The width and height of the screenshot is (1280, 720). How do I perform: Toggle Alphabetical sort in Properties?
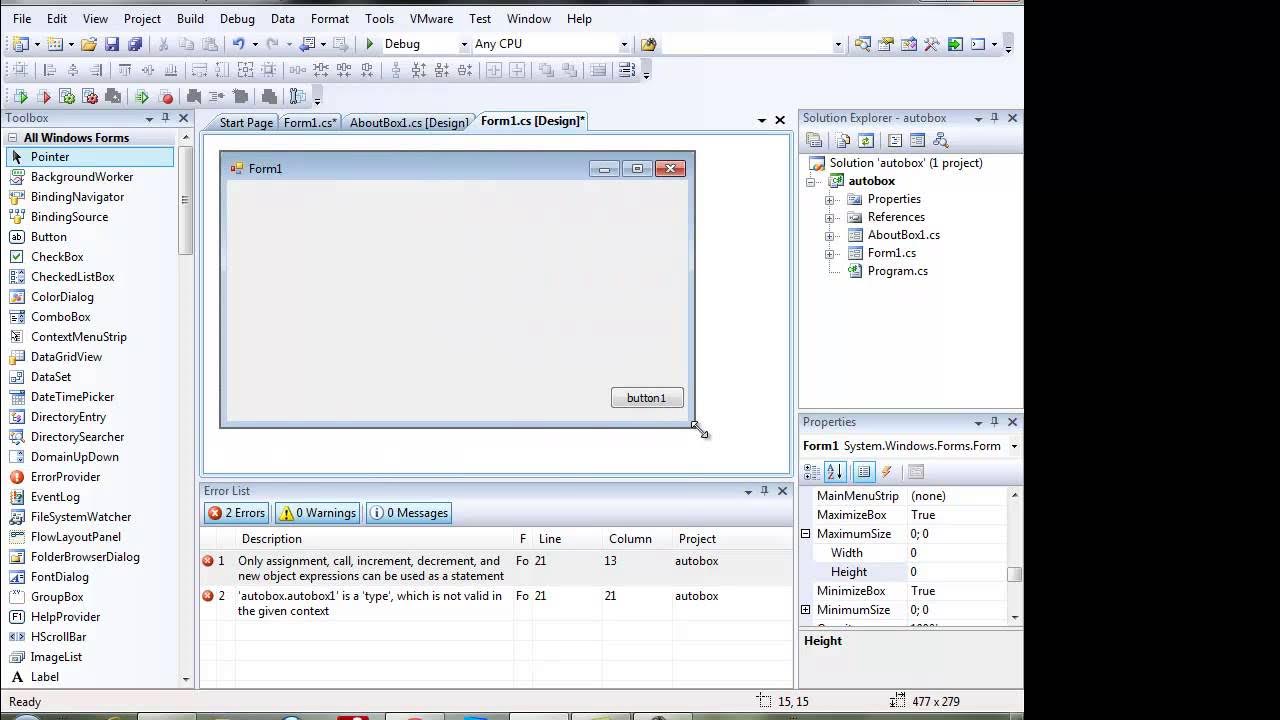[836, 472]
